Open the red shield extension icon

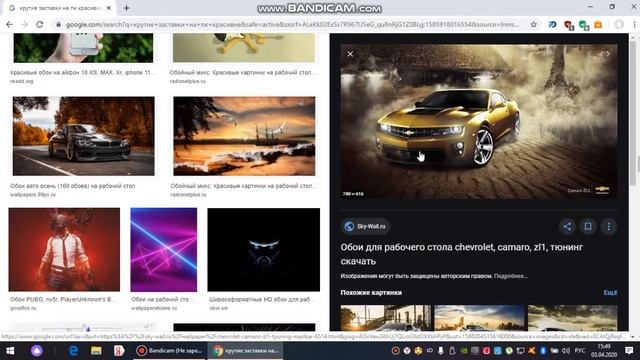click(568, 25)
